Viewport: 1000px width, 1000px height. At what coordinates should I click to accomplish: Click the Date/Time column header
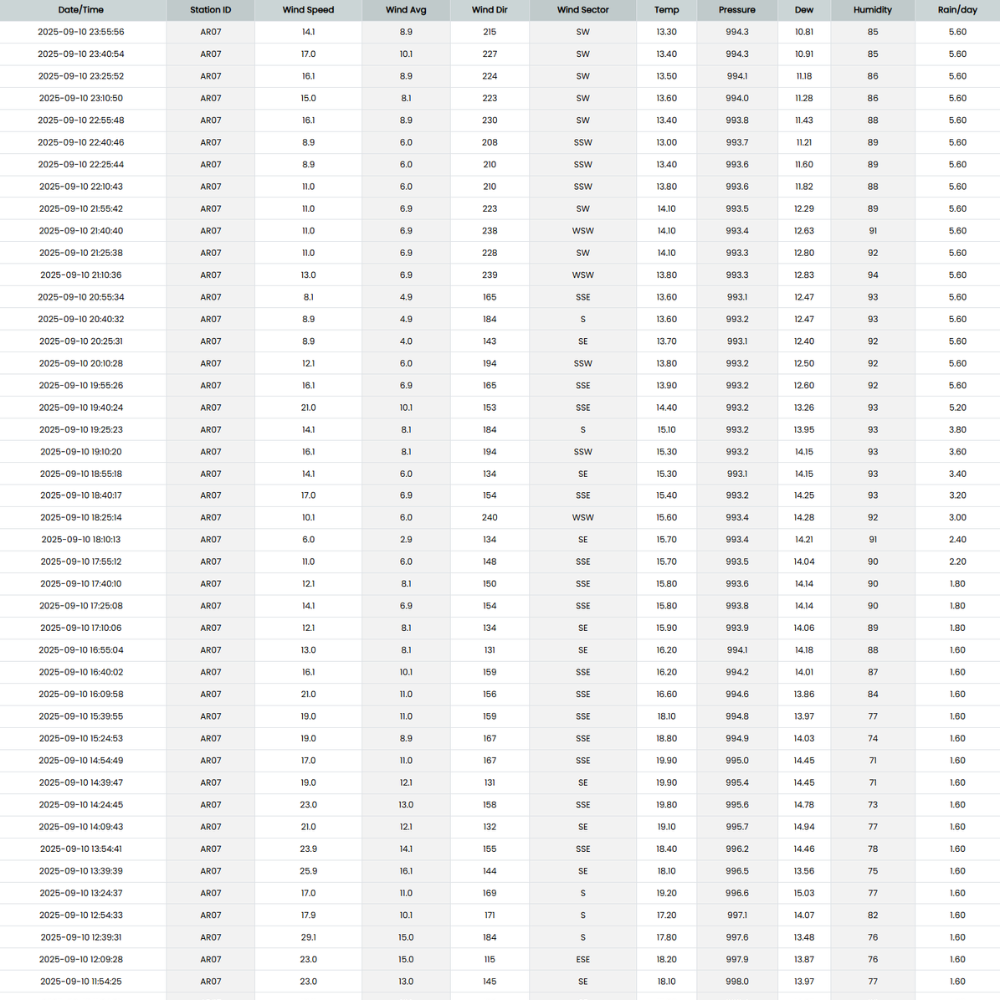(x=81, y=10)
